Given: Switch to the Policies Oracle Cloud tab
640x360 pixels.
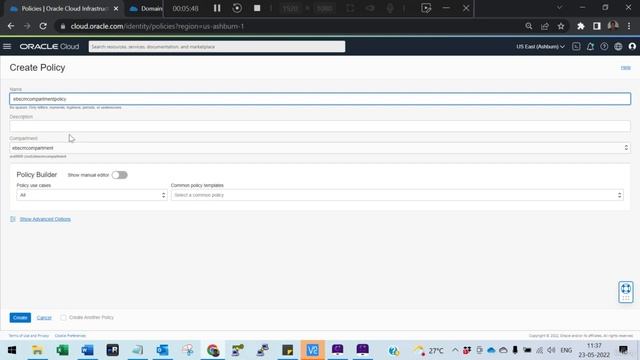Looking at the screenshot, I should 62,8.
